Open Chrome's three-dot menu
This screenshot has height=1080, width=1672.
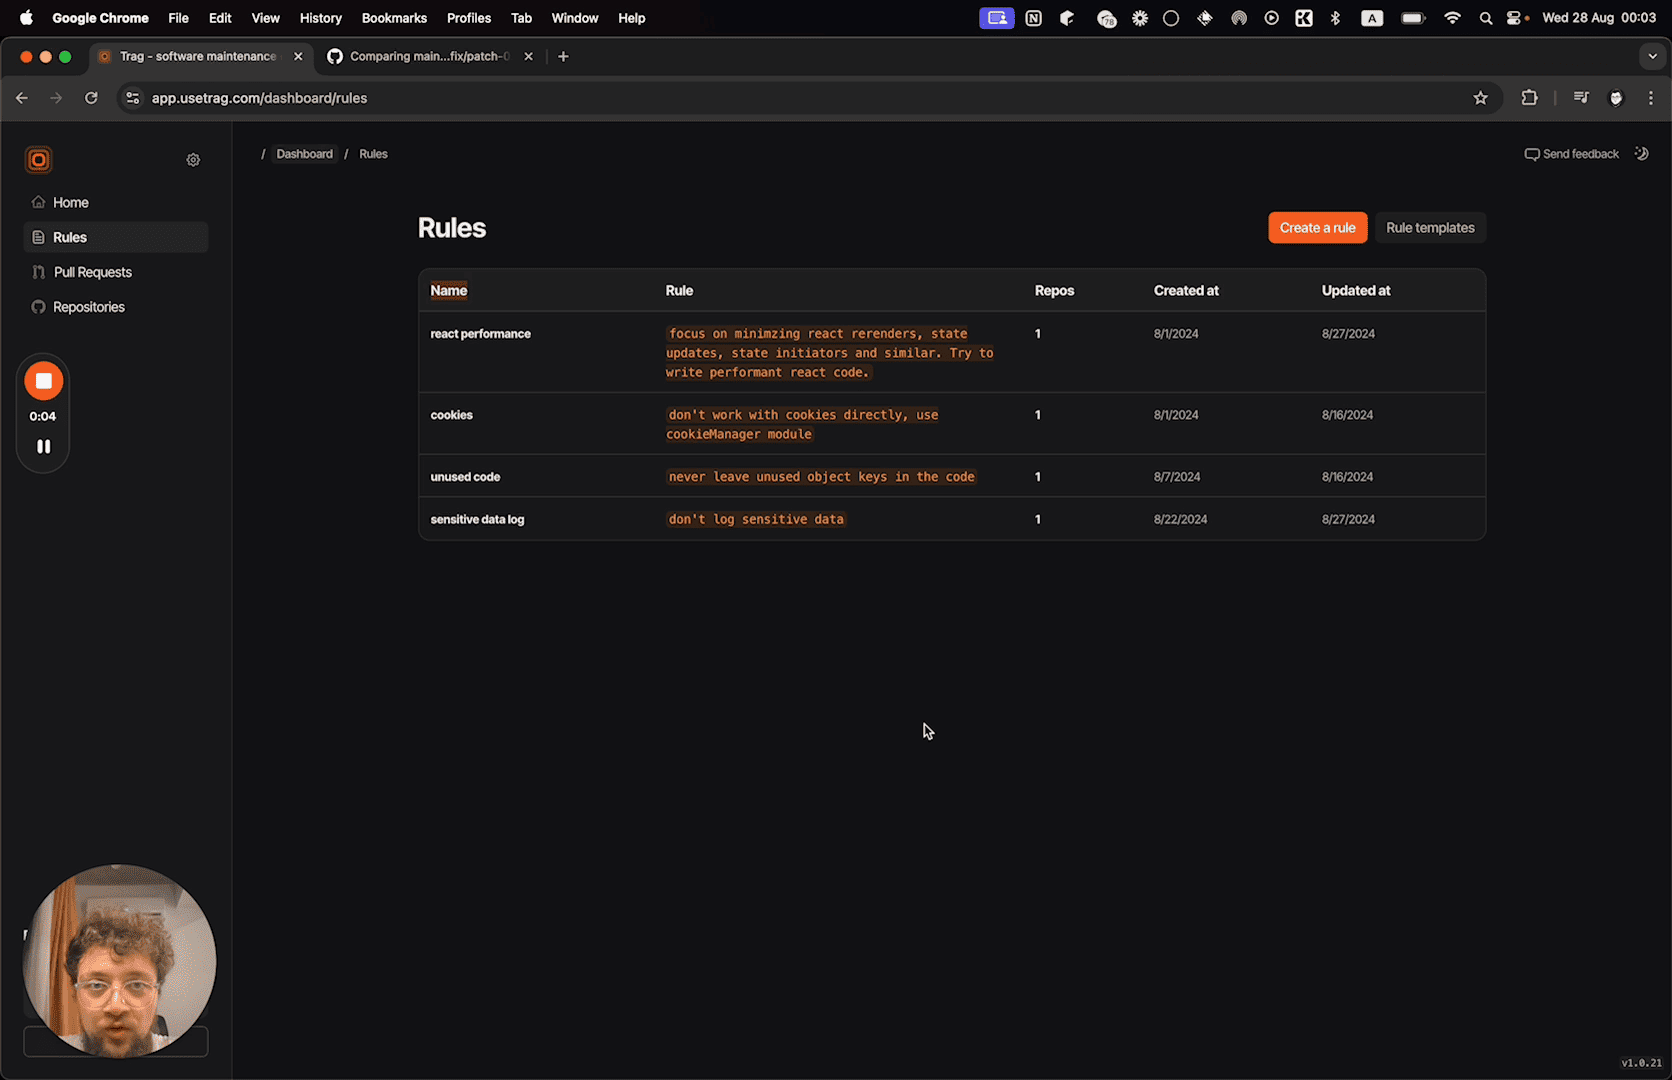pos(1651,98)
